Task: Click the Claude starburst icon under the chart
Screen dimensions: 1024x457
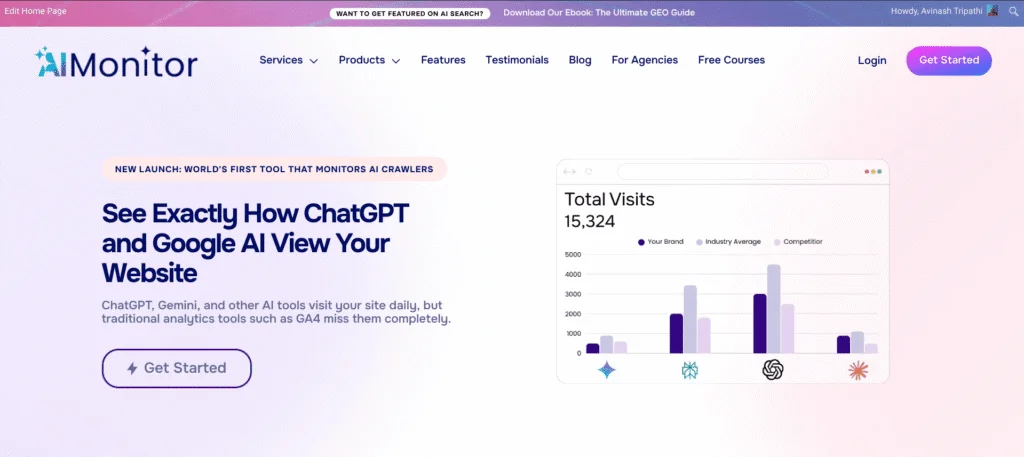Action: pos(858,370)
